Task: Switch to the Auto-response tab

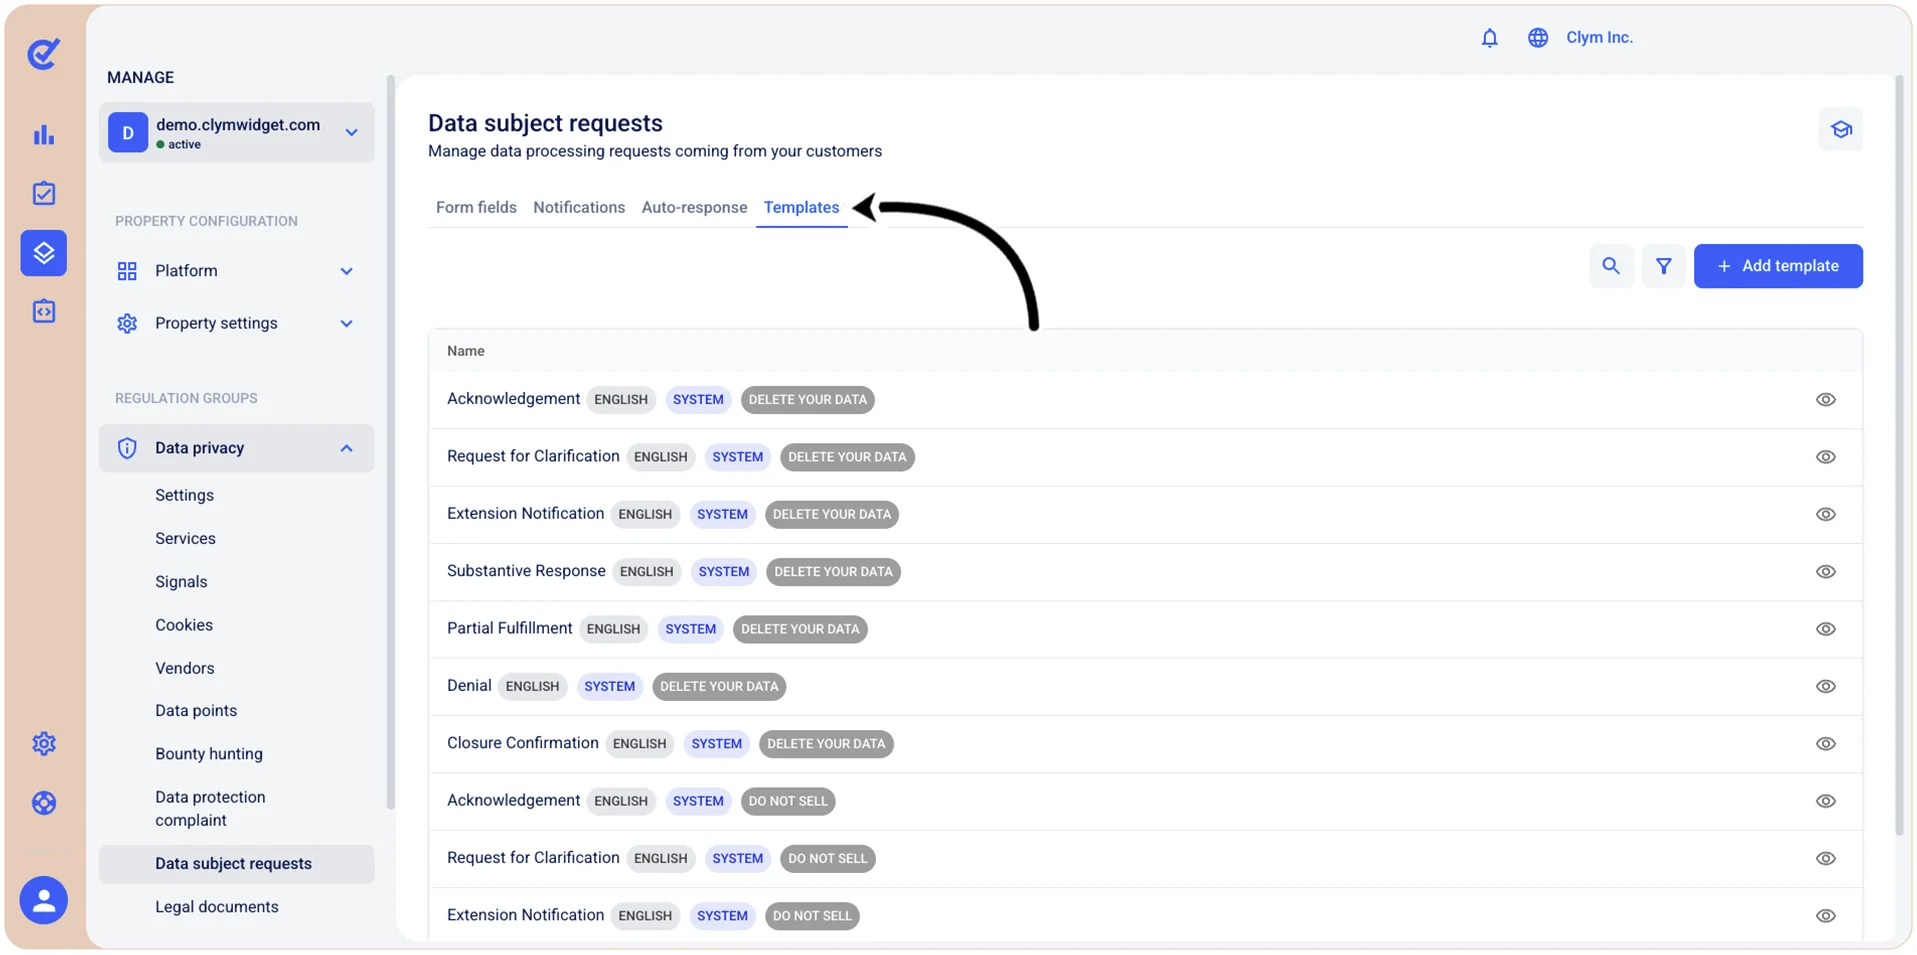Action: pos(694,208)
